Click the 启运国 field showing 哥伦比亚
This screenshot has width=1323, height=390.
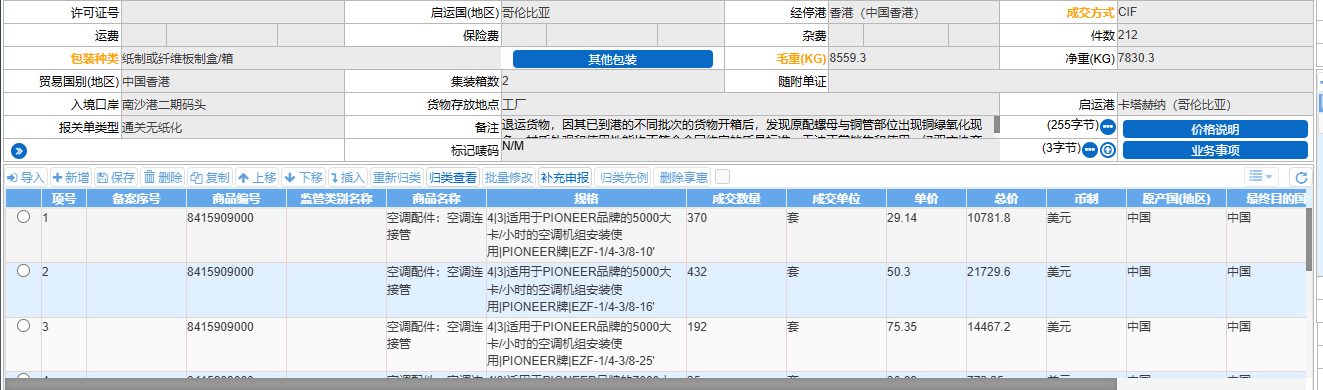(x=612, y=13)
